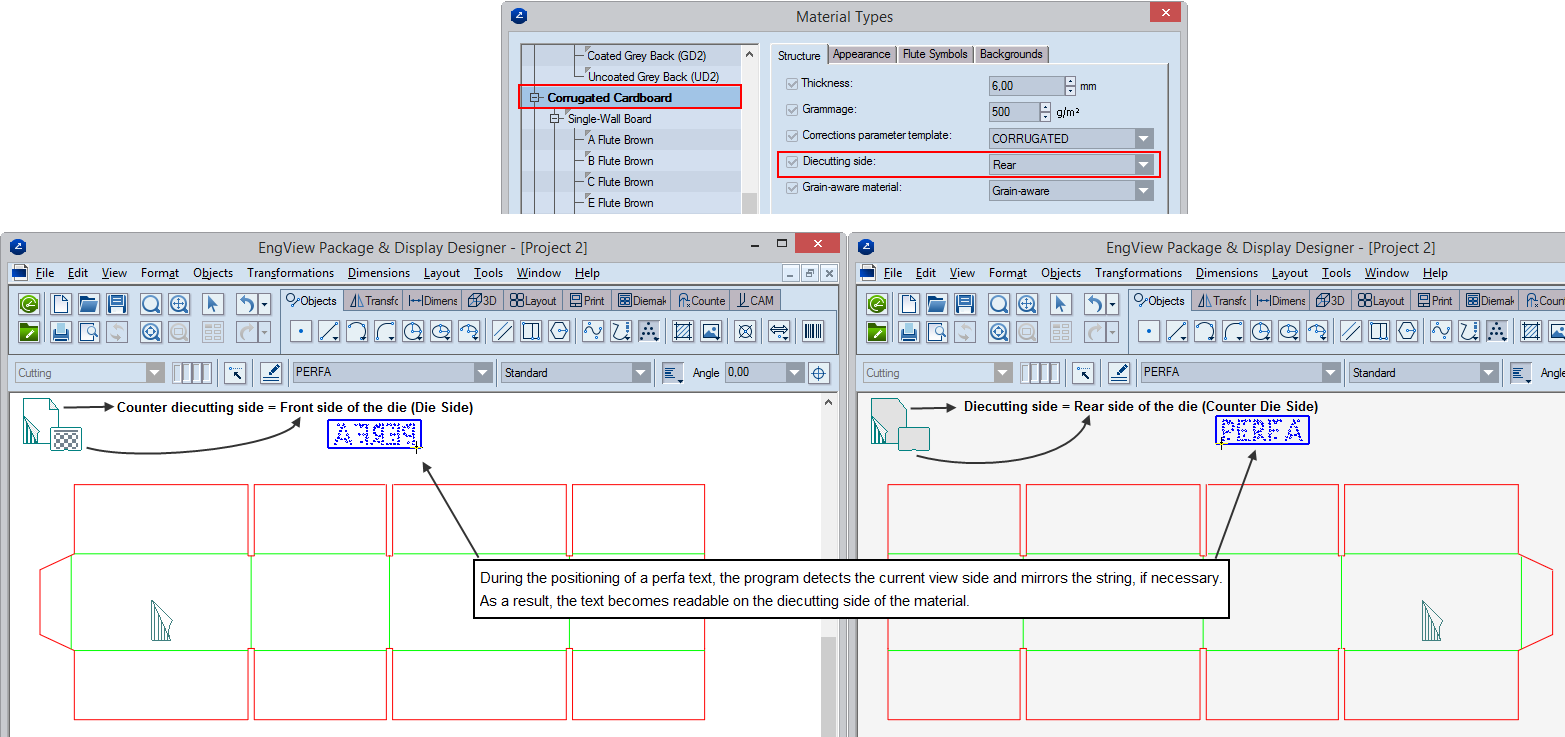Click the Save icon in left window toolbar
Screen dimensions: 1565x737
(117, 304)
